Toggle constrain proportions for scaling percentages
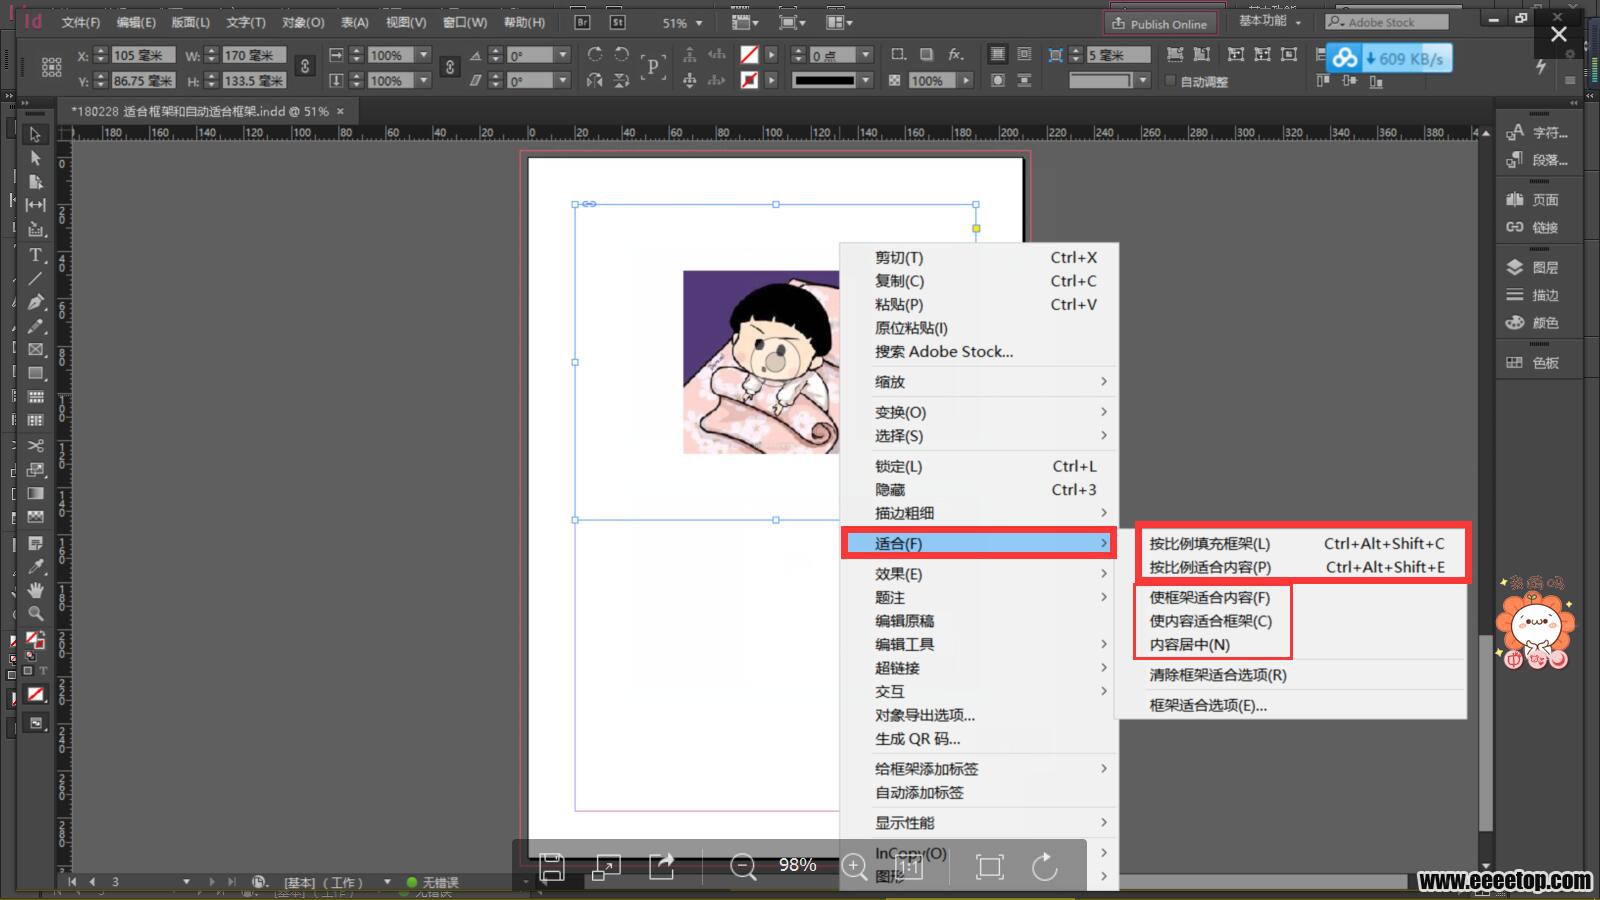 coord(450,66)
